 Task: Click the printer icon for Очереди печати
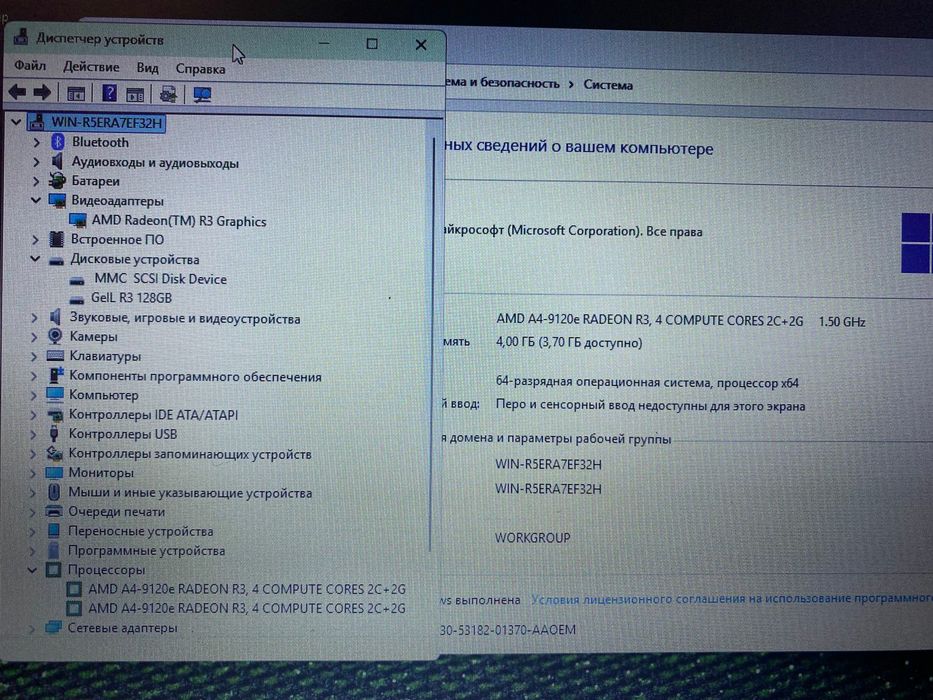click(x=54, y=511)
